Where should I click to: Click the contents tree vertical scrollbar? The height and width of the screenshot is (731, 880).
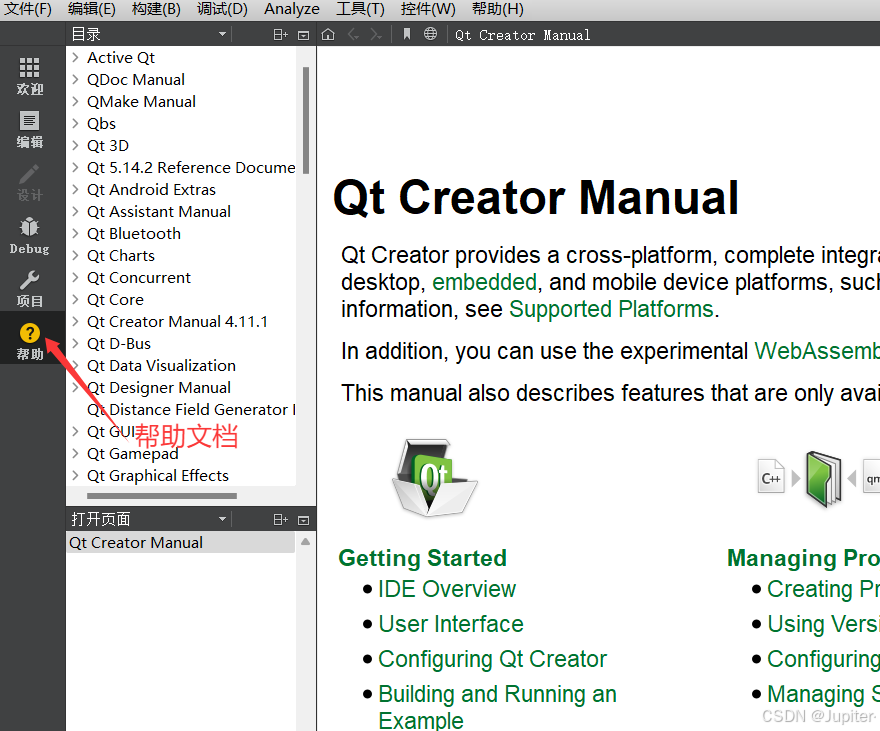point(306,120)
